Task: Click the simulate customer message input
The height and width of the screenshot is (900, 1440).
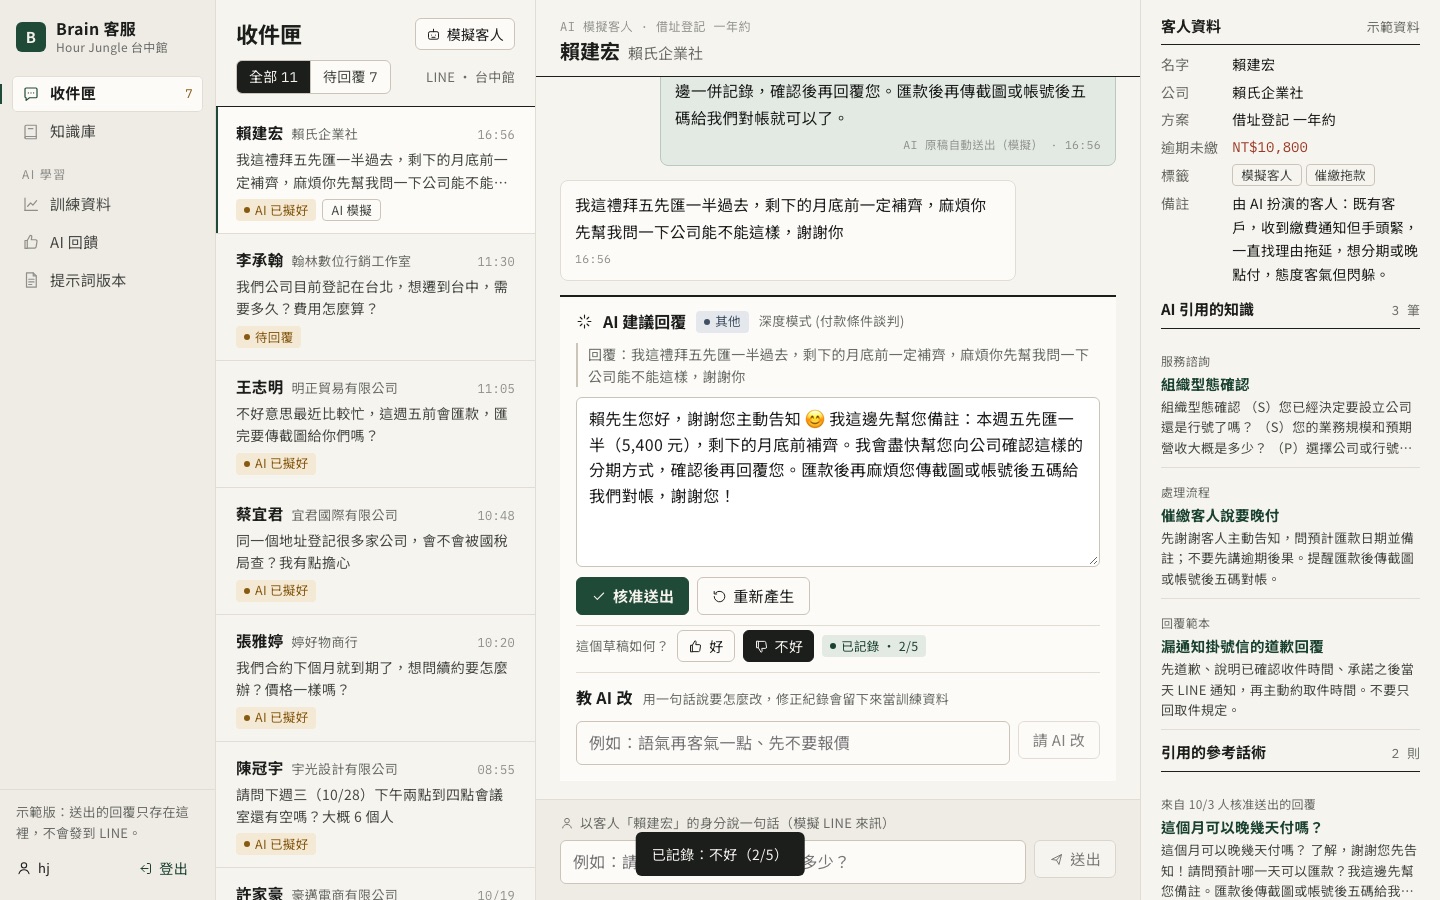Action: tap(793, 862)
